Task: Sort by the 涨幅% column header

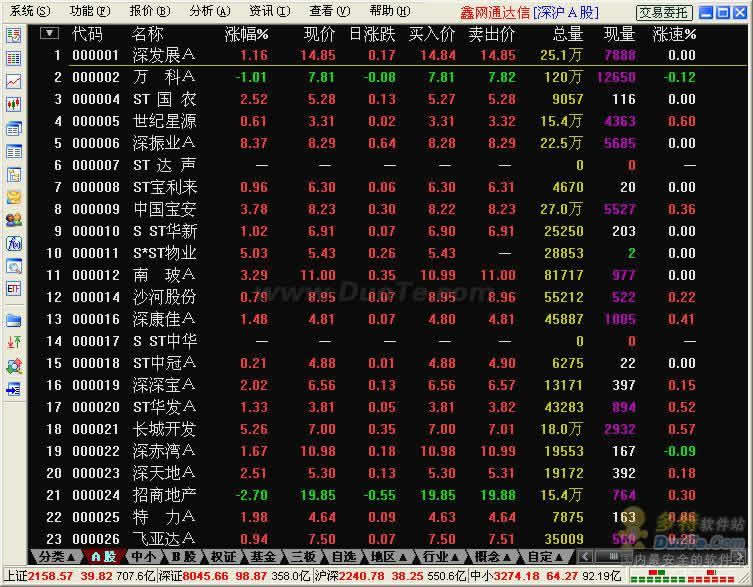Action: coord(246,34)
